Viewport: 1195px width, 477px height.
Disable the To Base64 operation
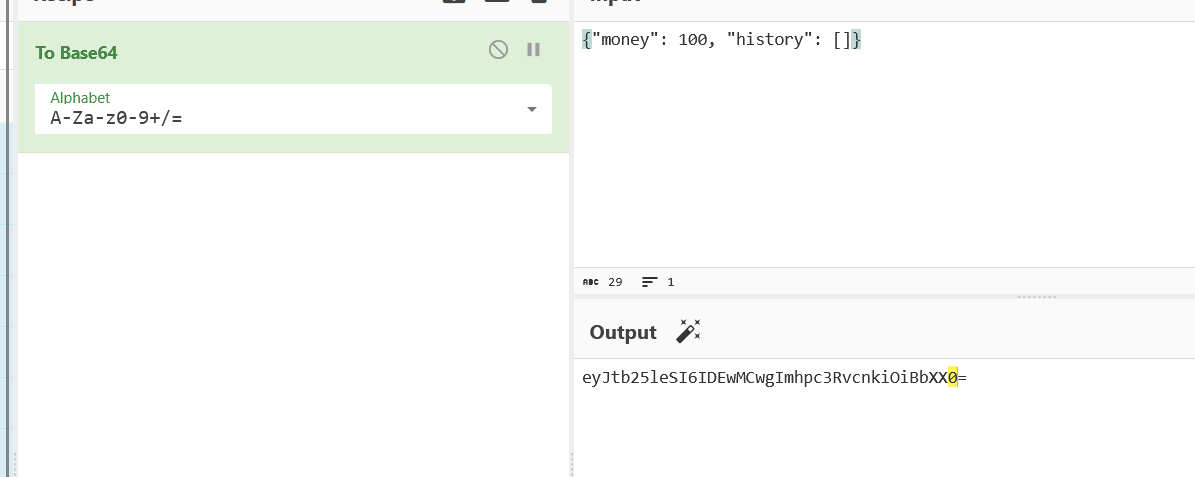pyautogui.click(x=498, y=50)
